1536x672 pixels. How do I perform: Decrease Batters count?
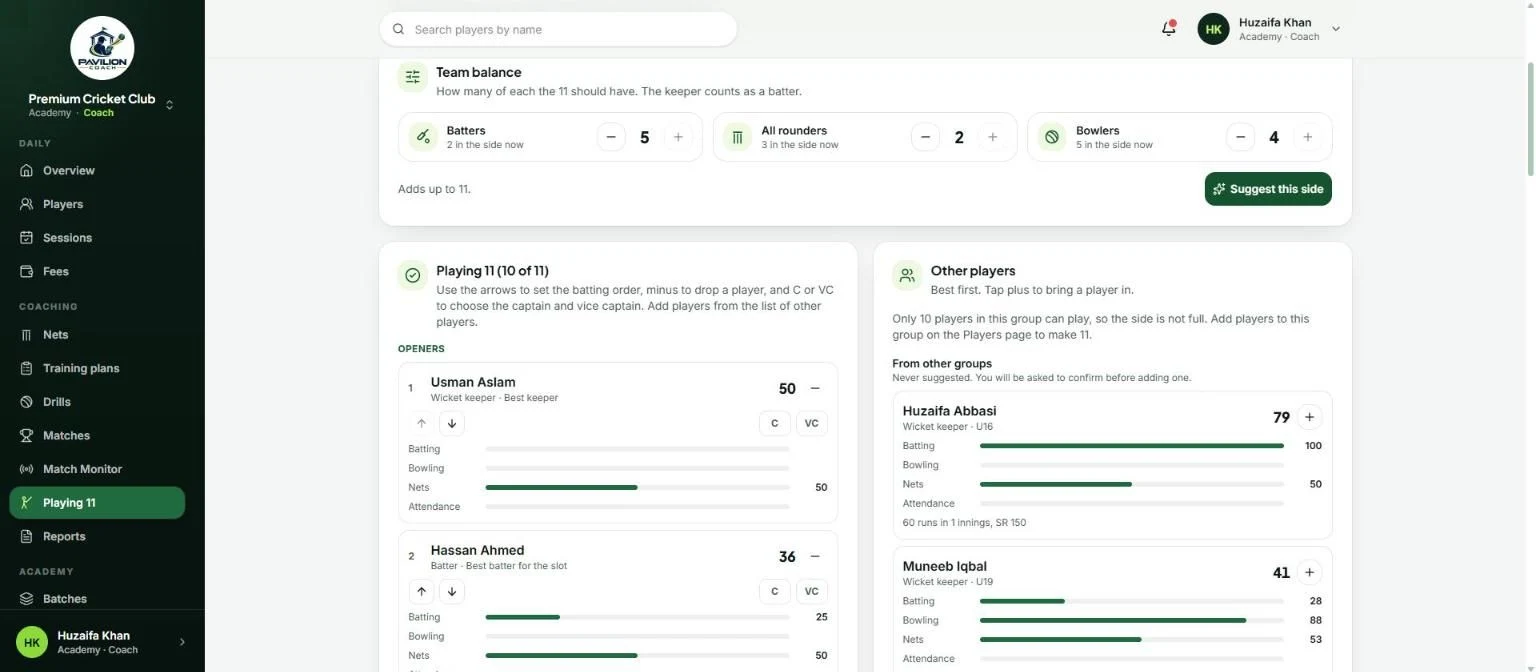point(611,137)
